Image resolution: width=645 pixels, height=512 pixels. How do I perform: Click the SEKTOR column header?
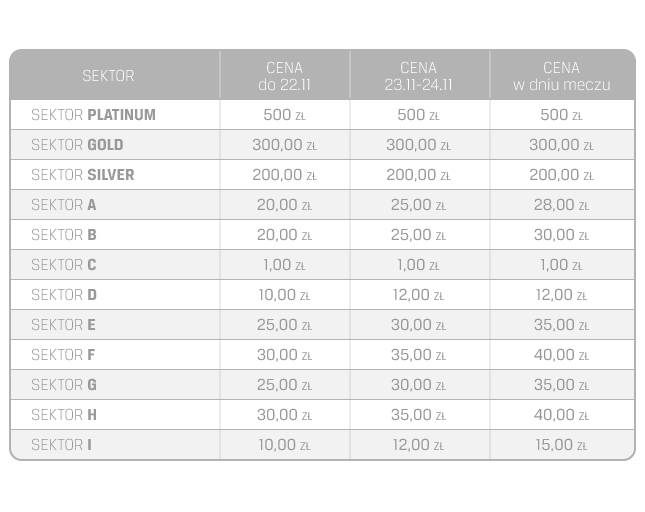click(x=108, y=76)
